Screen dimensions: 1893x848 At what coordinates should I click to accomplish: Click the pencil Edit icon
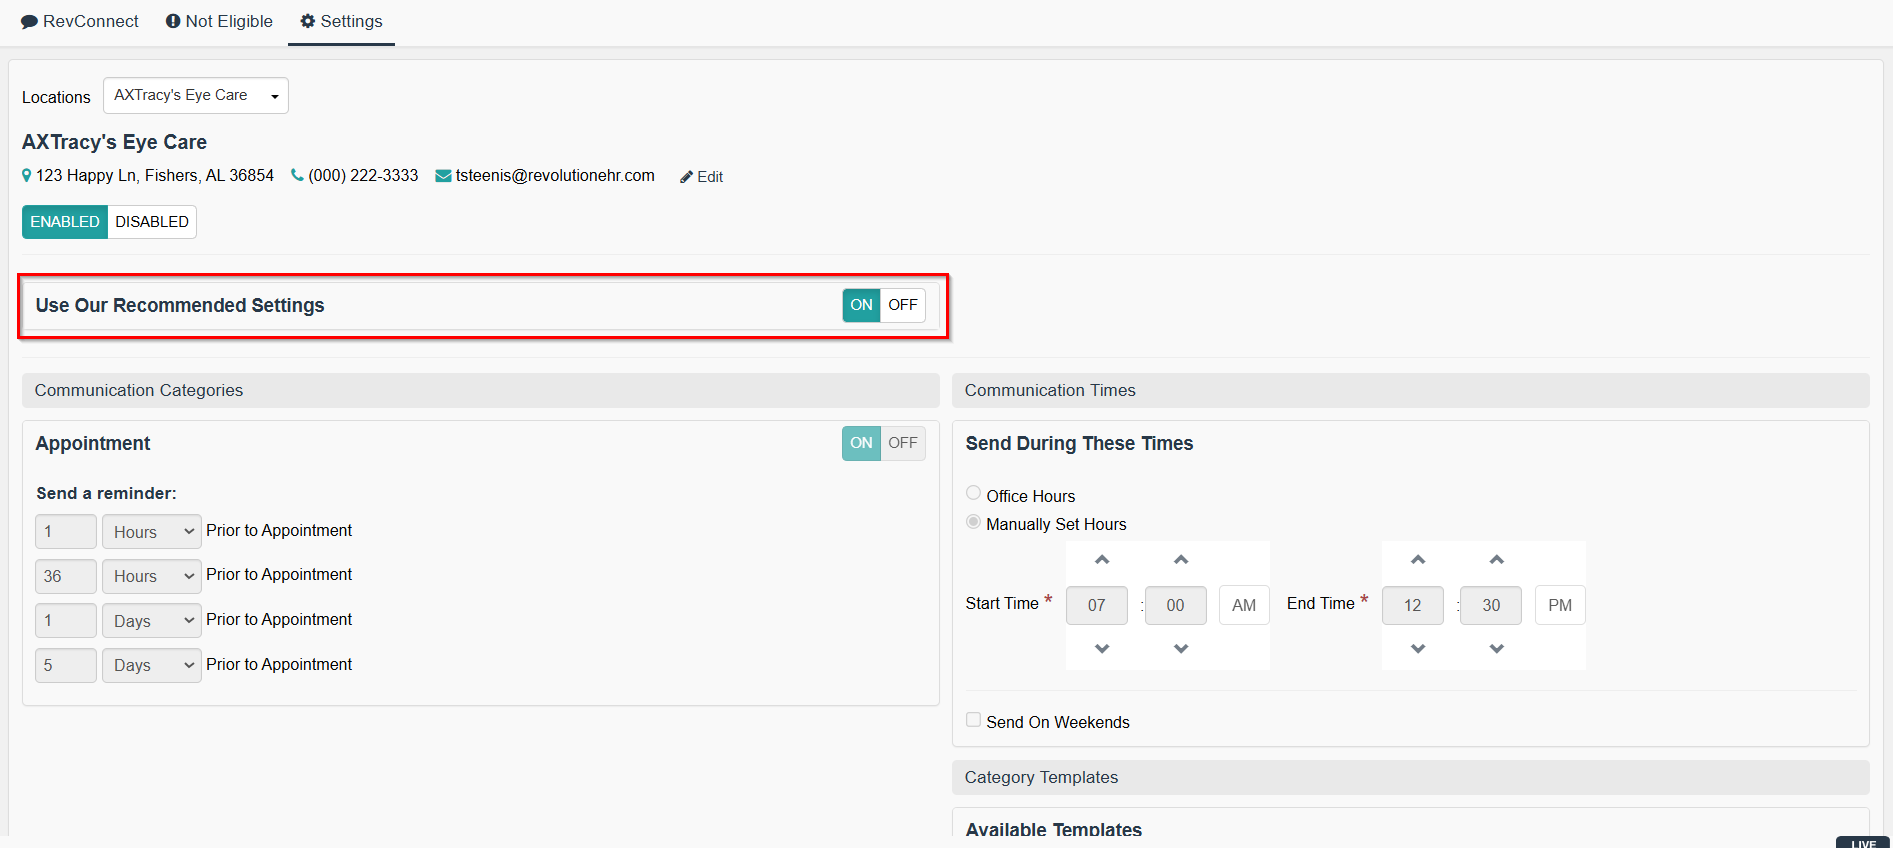pyautogui.click(x=686, y=177)
